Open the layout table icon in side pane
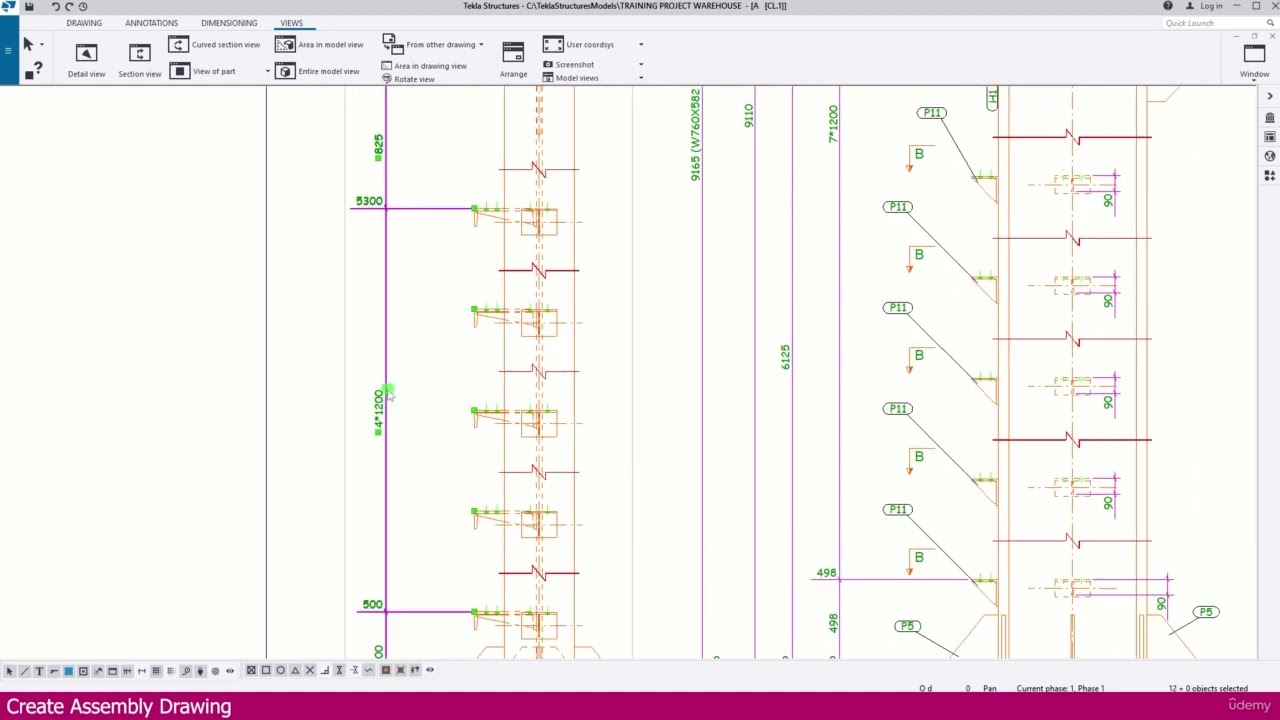This screenshot has height=720, width=1280. coord(1269,137)
